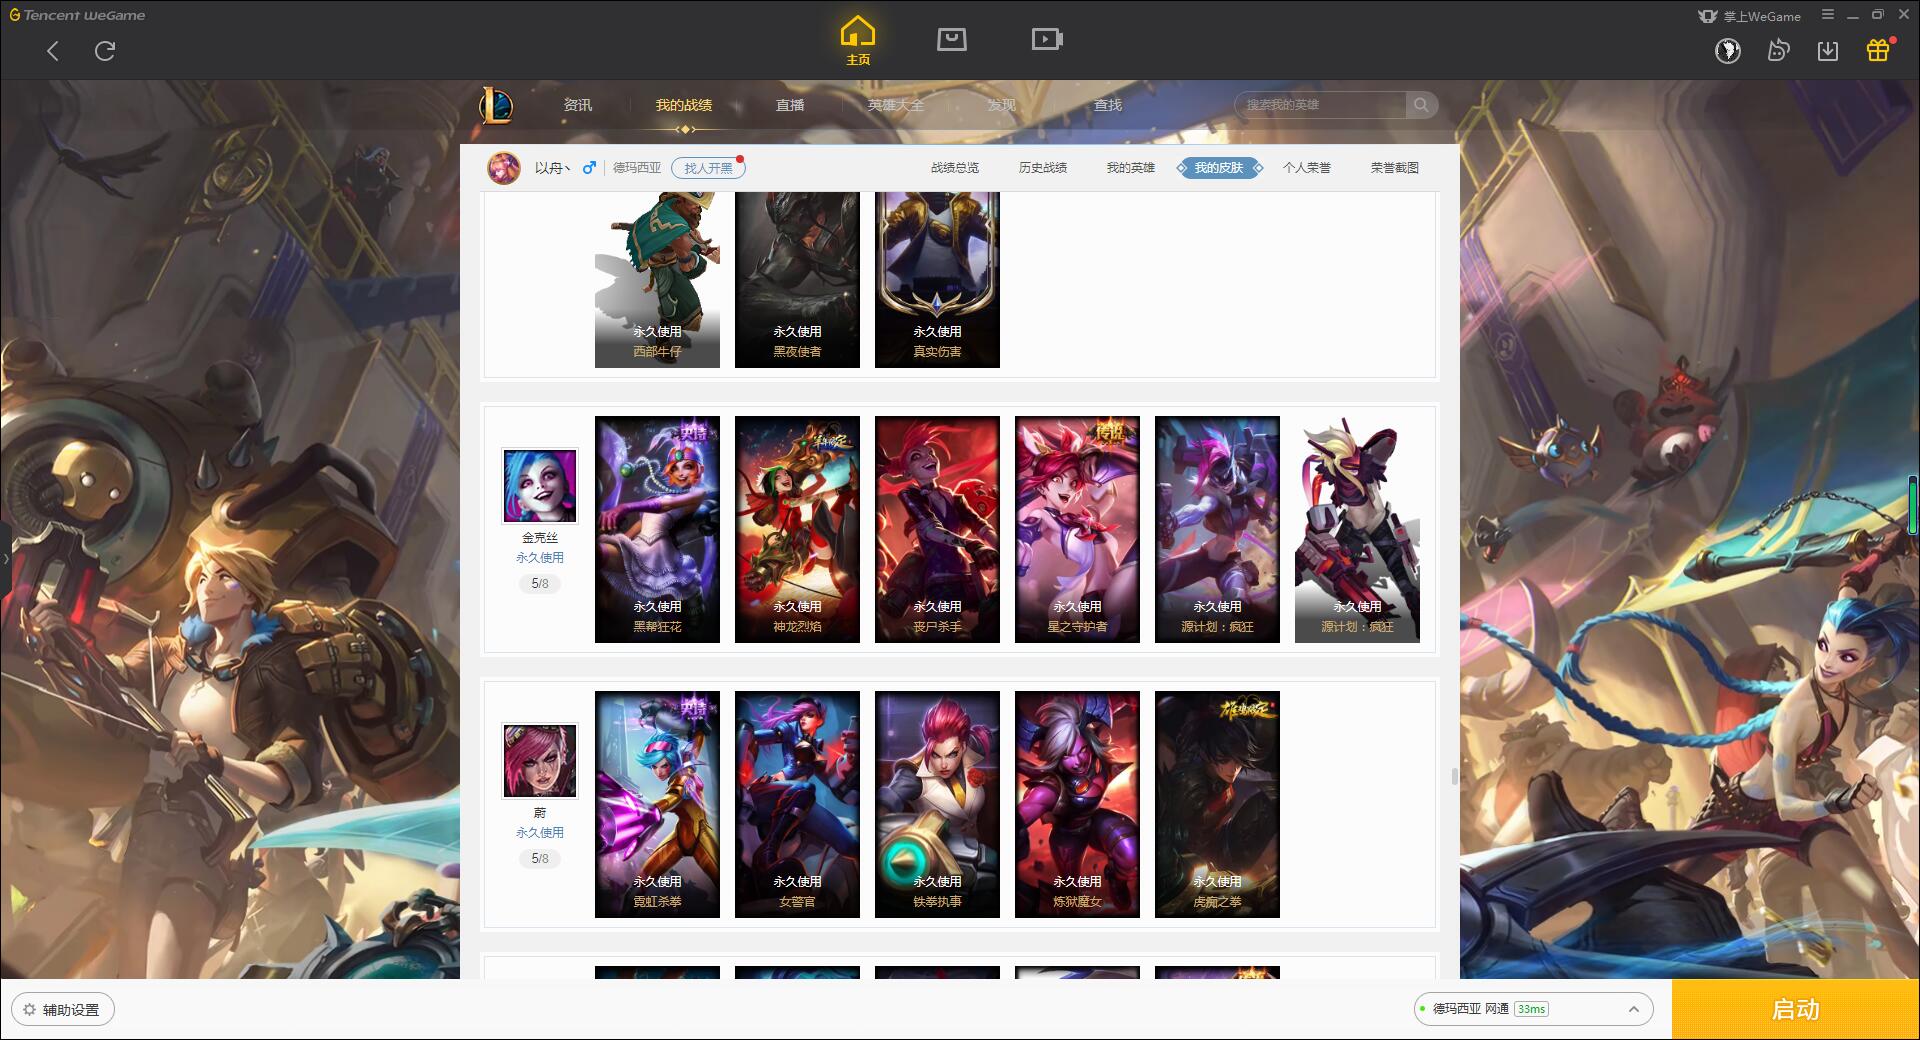This screenshot has height=1040, width=1920.
Task: Open the 主页 home icon
Action: click(858, 41)
